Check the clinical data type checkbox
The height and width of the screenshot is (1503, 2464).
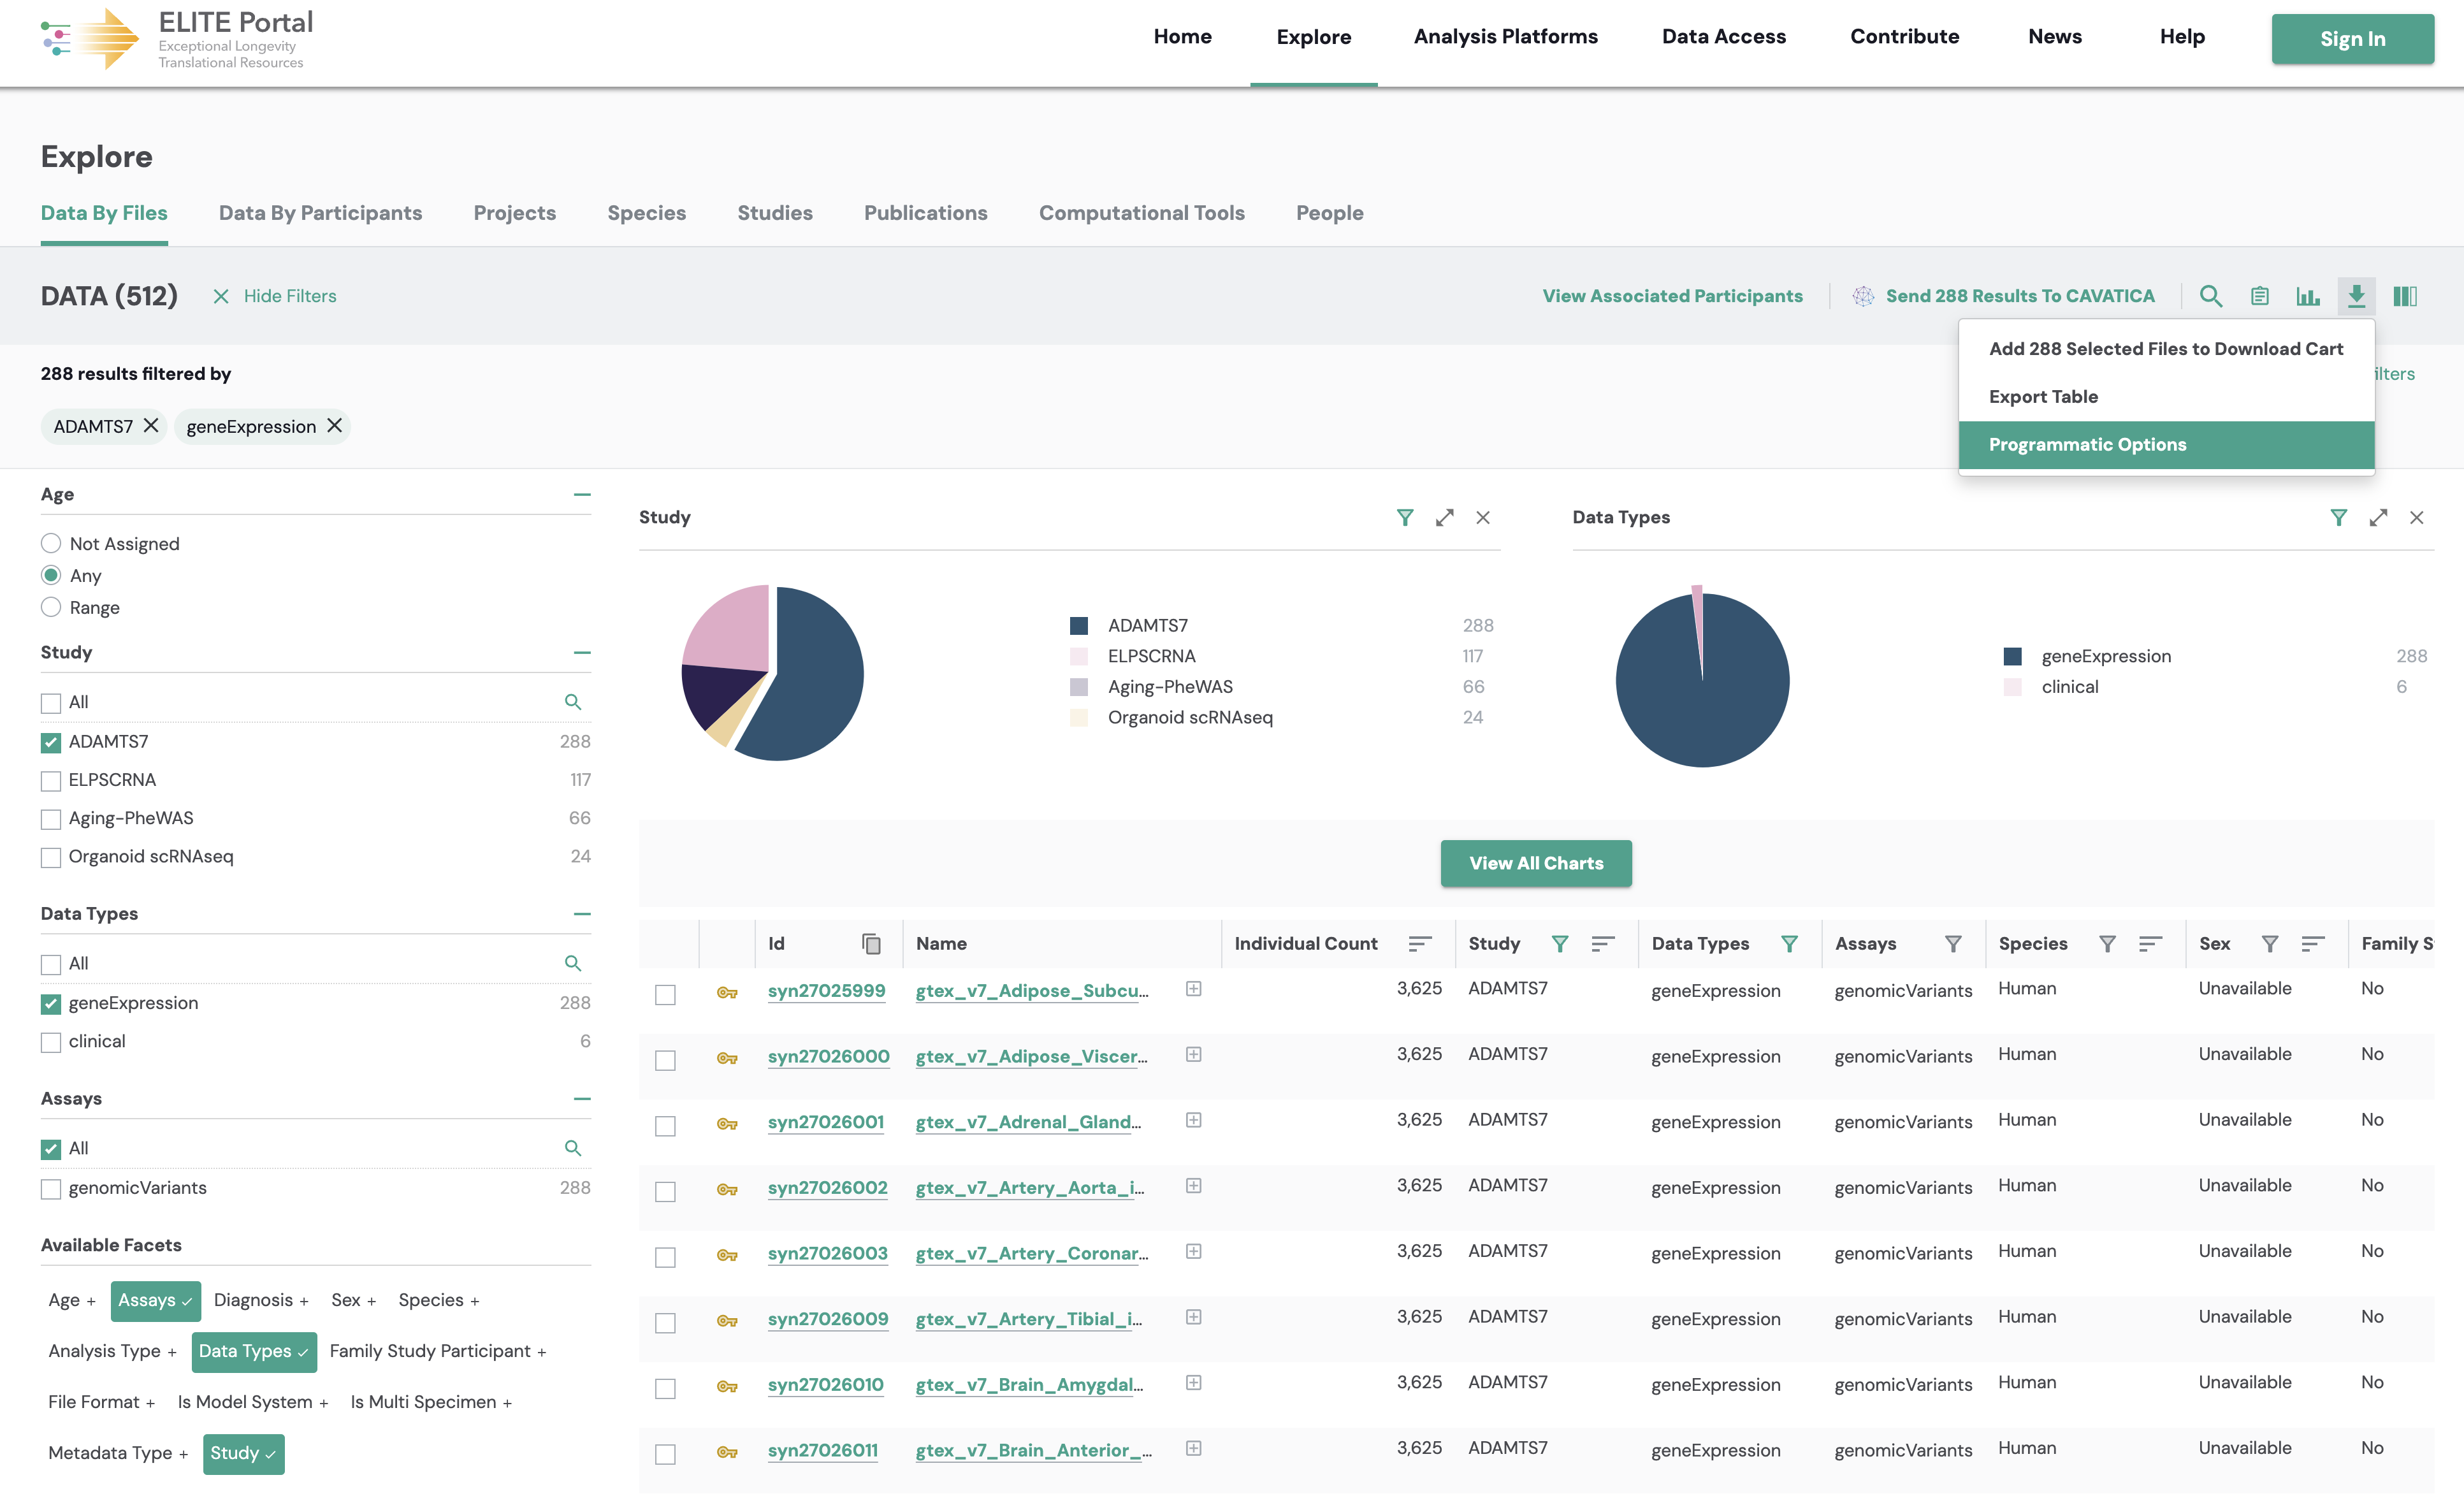click(x=51, y=1042)
